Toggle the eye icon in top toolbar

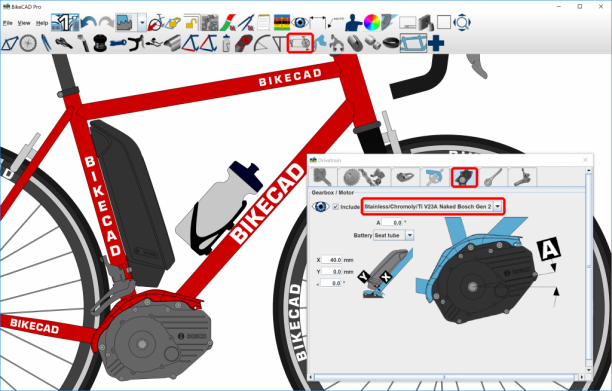pos(300,23)
